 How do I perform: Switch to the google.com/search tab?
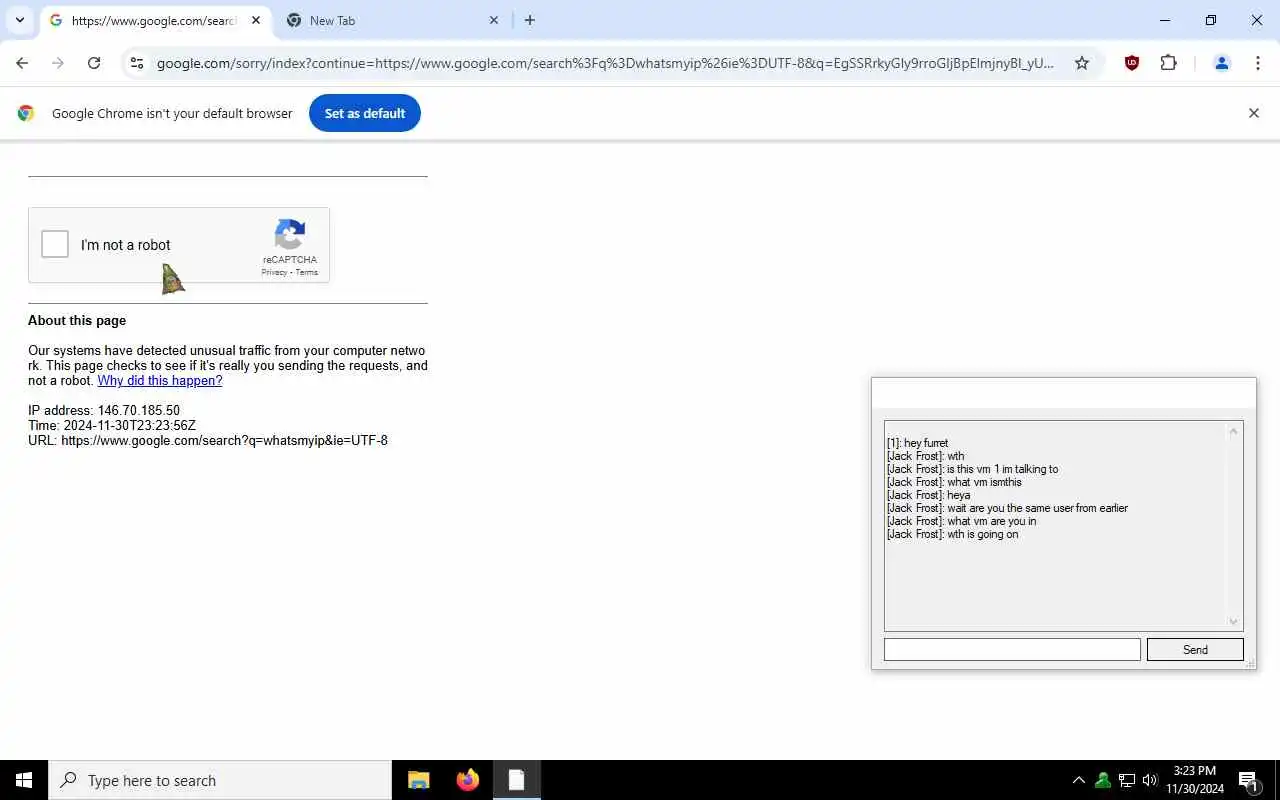pyautogui.click(x=155, y=20)
